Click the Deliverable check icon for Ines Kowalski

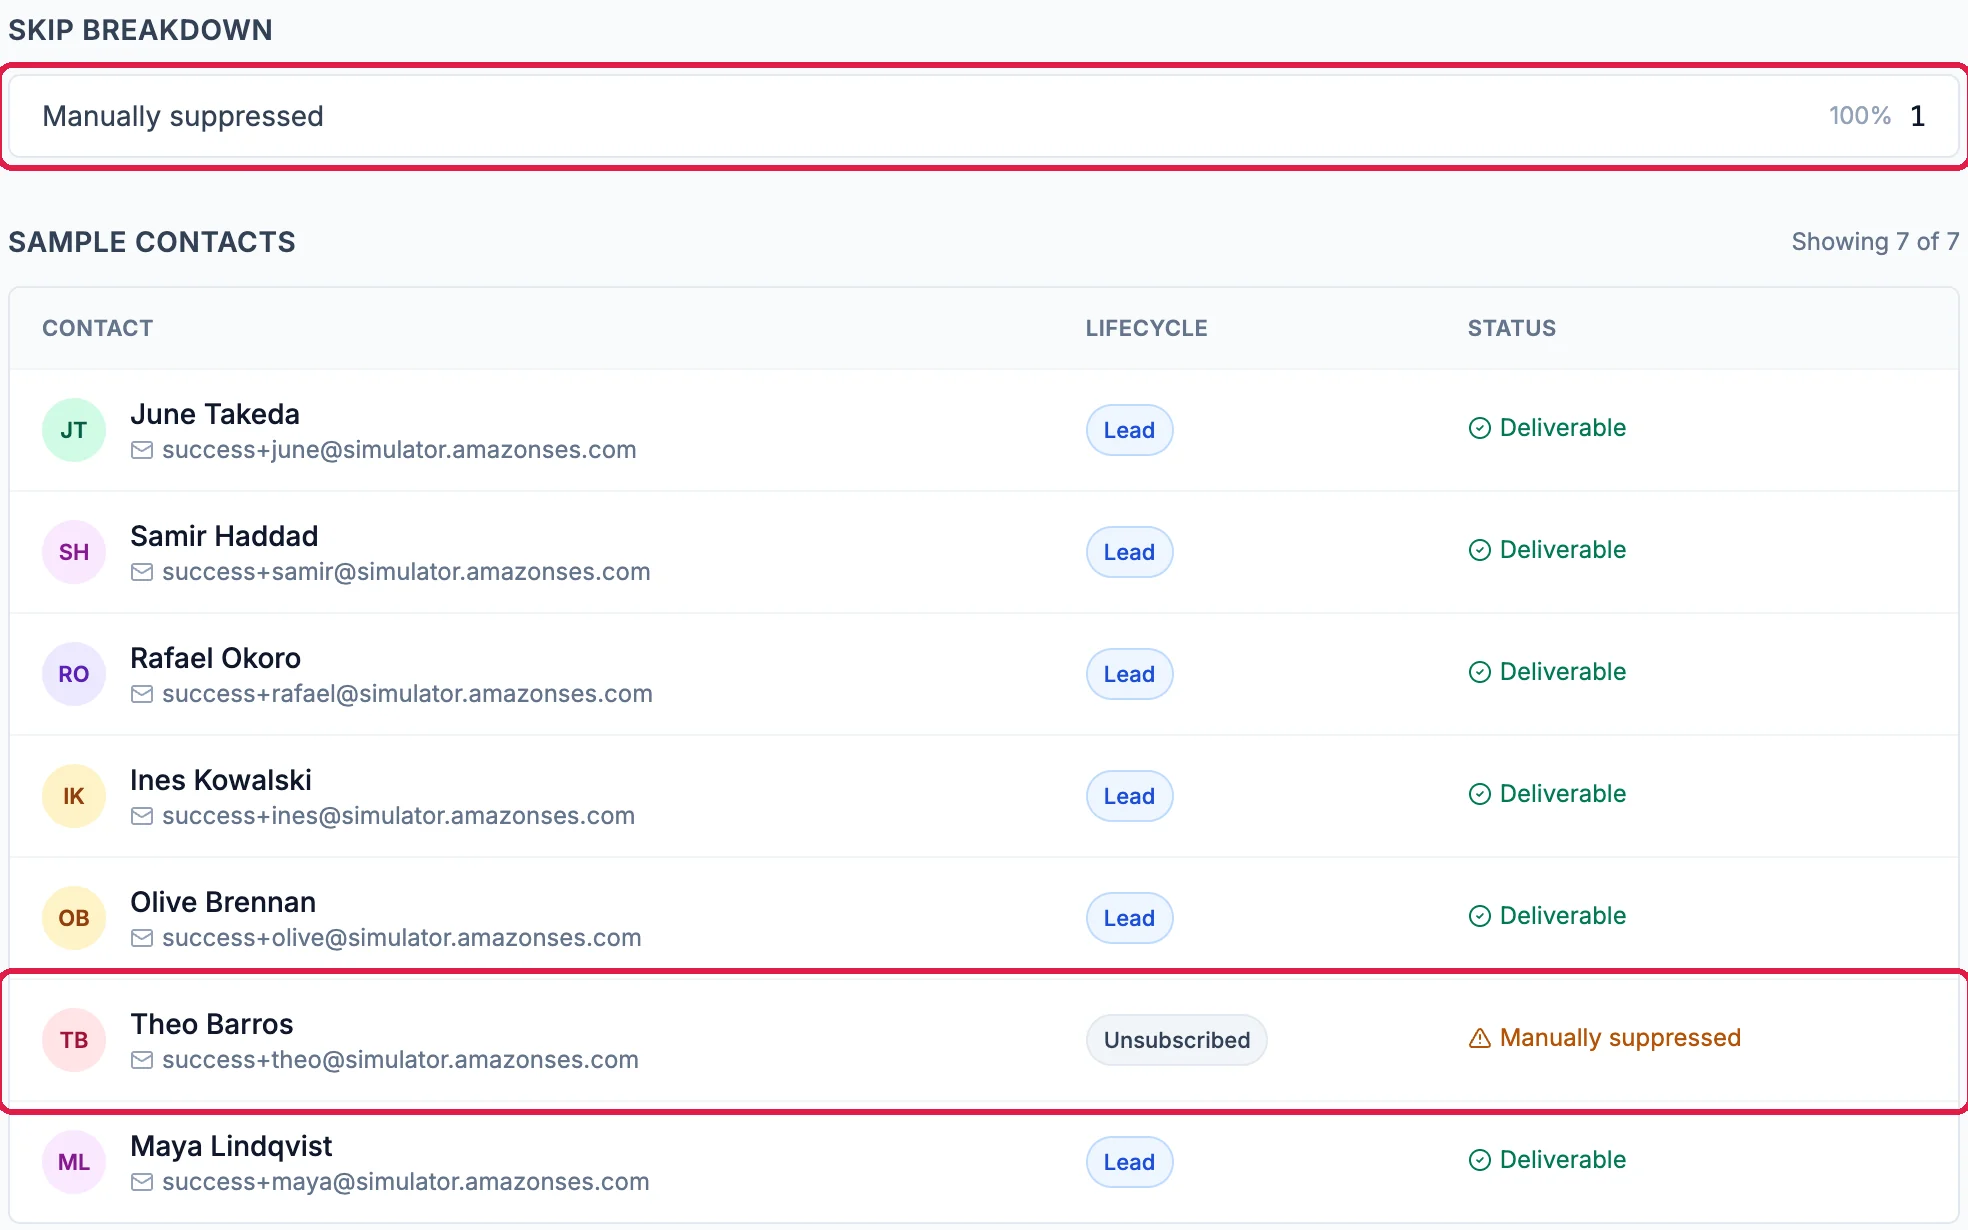click(x=1480, y=794)
